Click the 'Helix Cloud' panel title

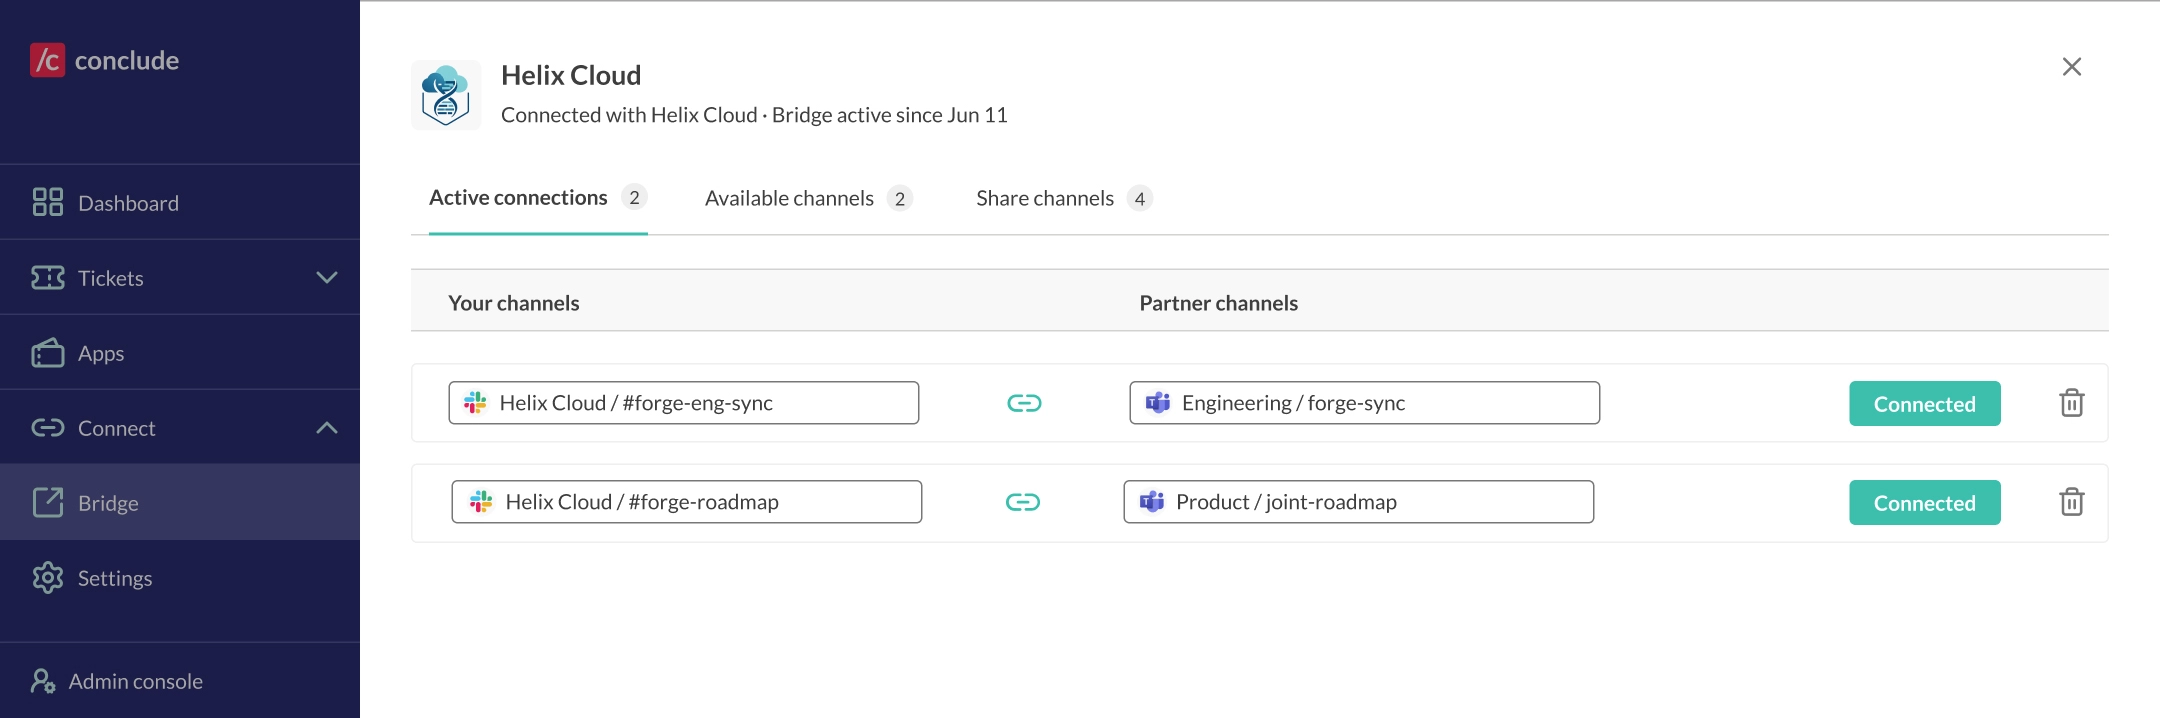point(571,75)
